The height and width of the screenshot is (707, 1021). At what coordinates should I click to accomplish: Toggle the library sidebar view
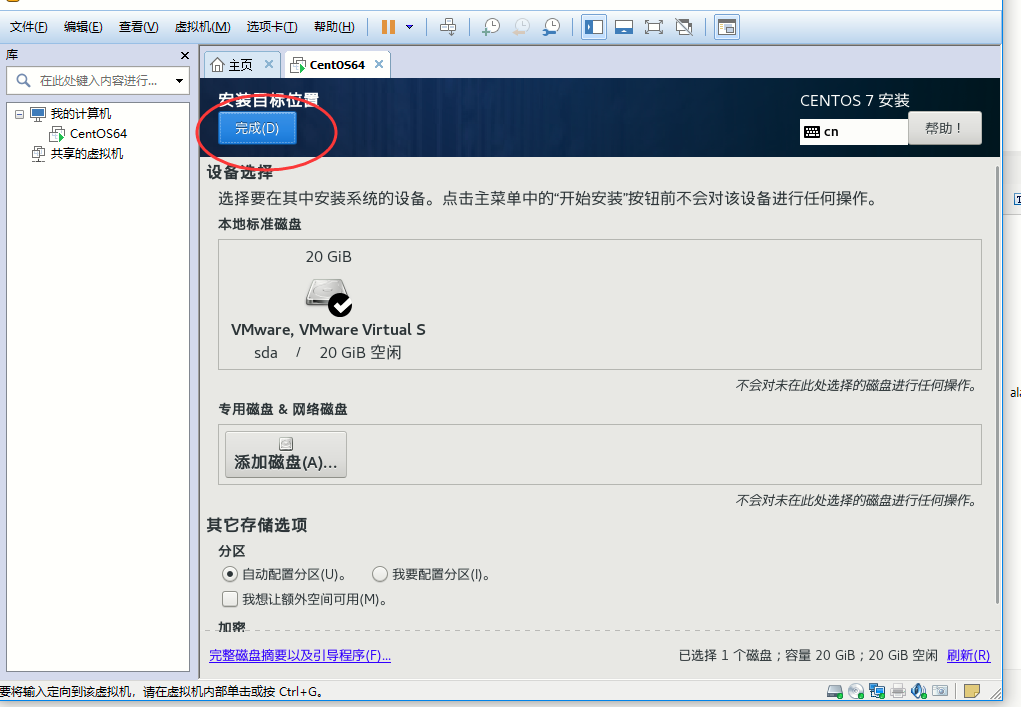pos(594,27)
